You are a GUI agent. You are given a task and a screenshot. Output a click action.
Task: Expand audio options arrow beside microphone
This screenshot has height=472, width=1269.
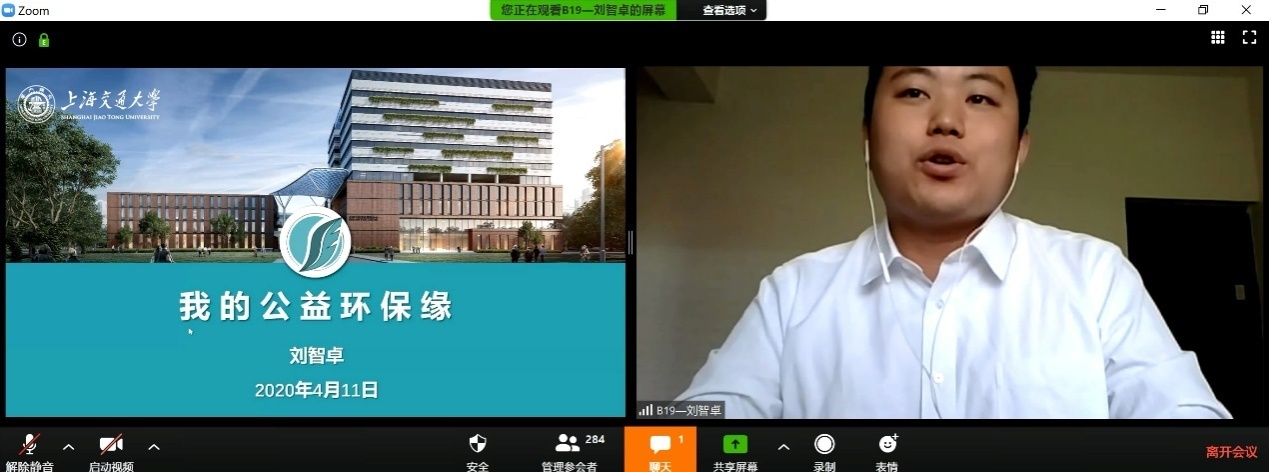[x=69, y=446]
